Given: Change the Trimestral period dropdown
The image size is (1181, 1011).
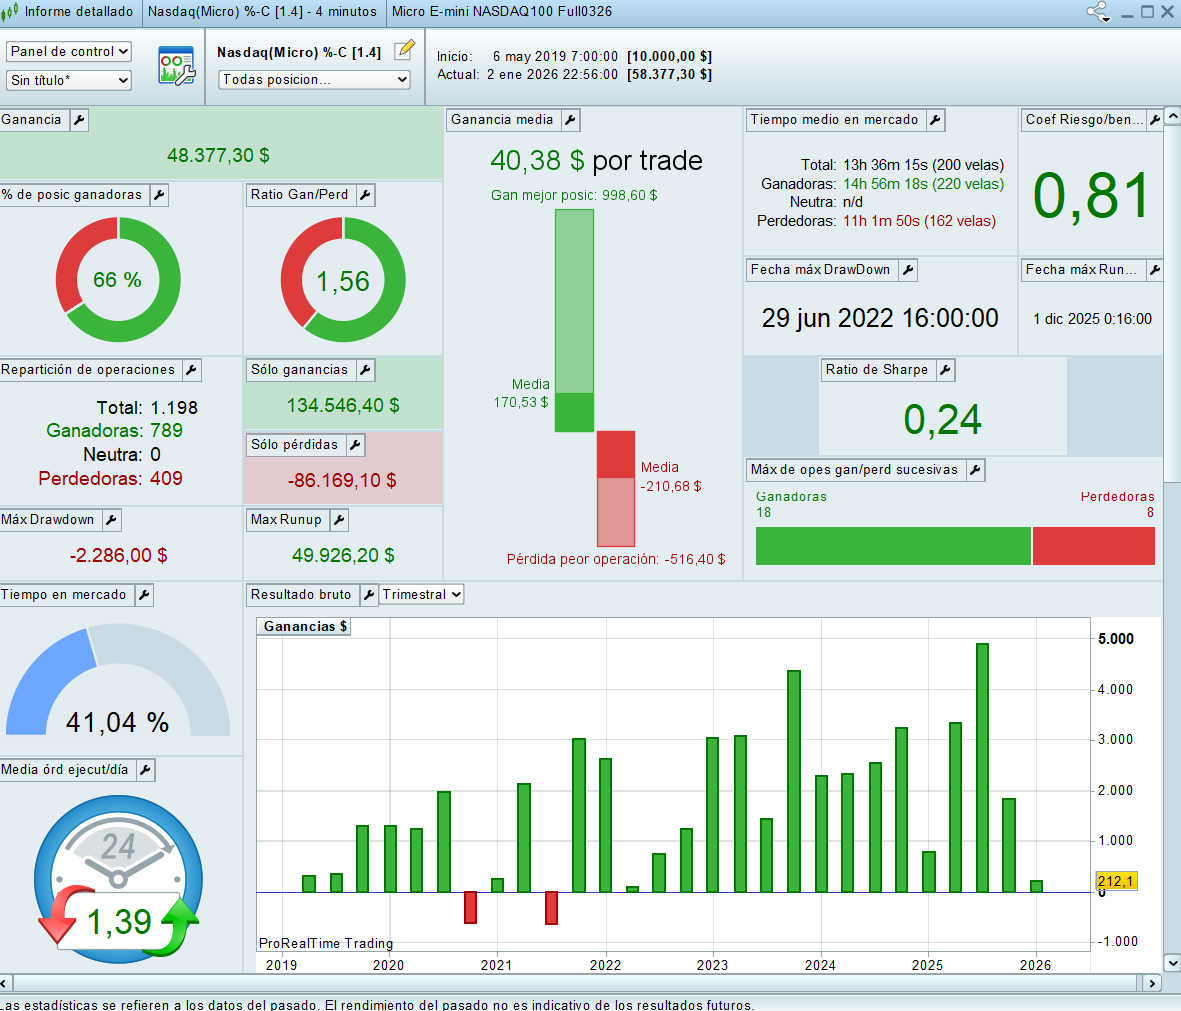Looking at the screenshot, I should click(x=421, y=595).
